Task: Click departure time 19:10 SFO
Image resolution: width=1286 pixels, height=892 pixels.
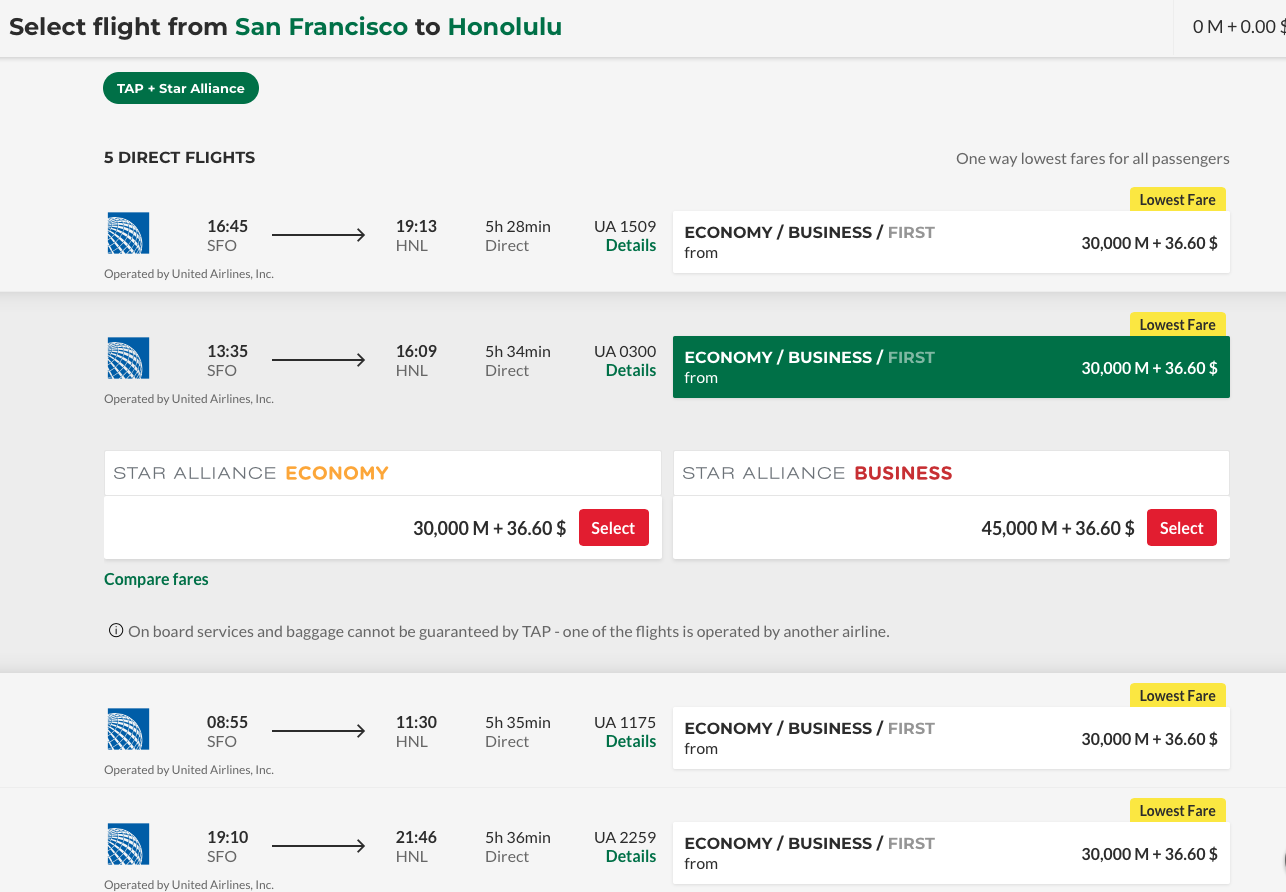Action: point(227,847)
